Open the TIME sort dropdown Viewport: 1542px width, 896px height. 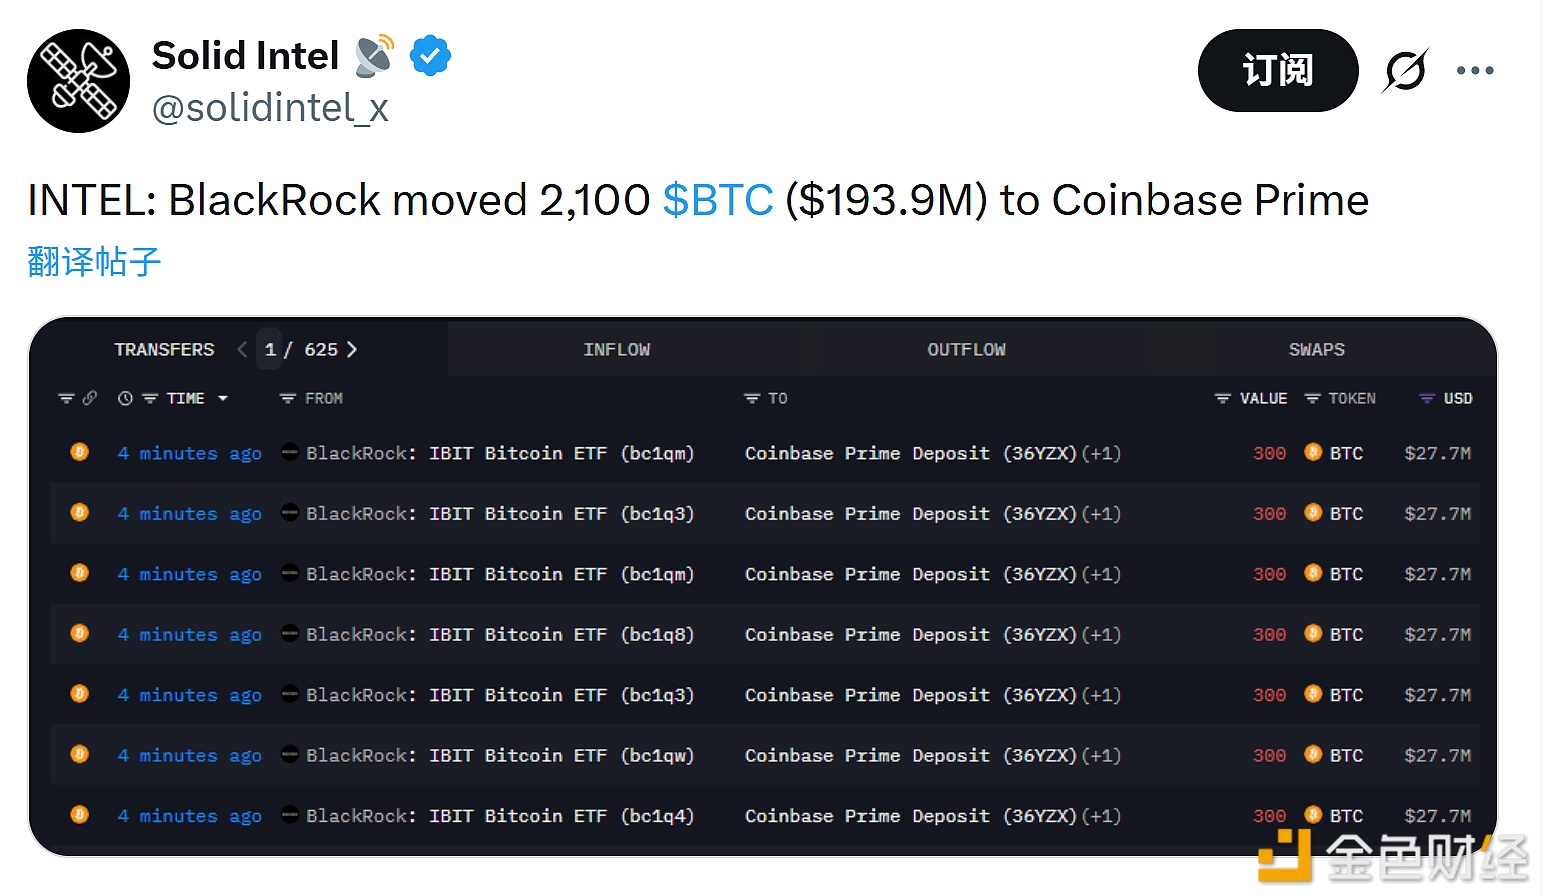[223, 398]
